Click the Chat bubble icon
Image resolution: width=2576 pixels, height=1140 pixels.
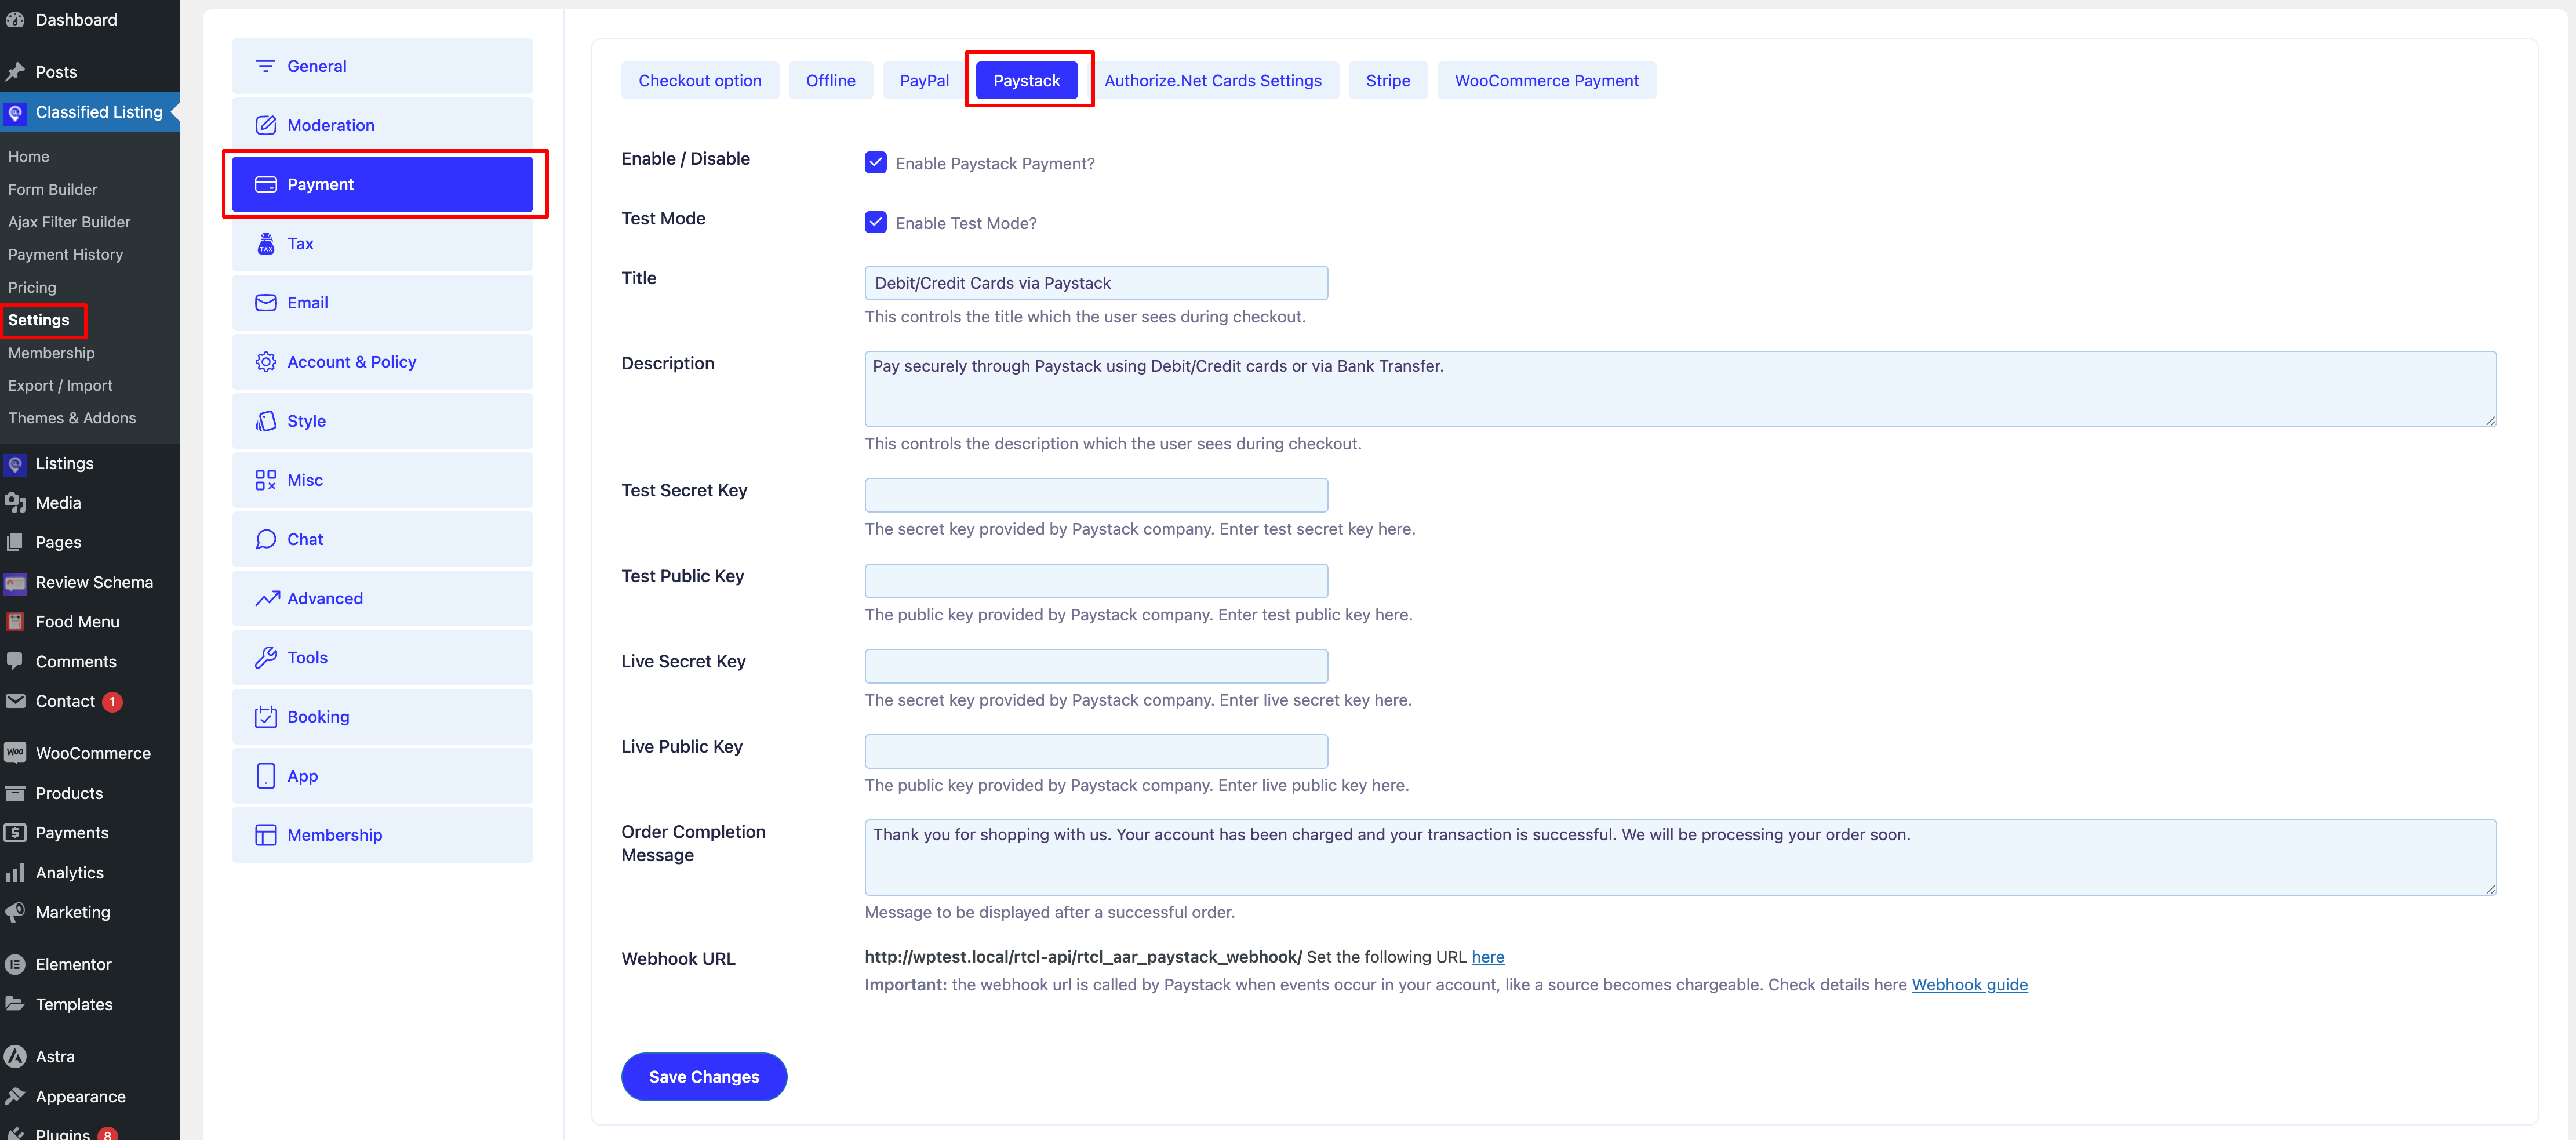[x=265, y=538]
